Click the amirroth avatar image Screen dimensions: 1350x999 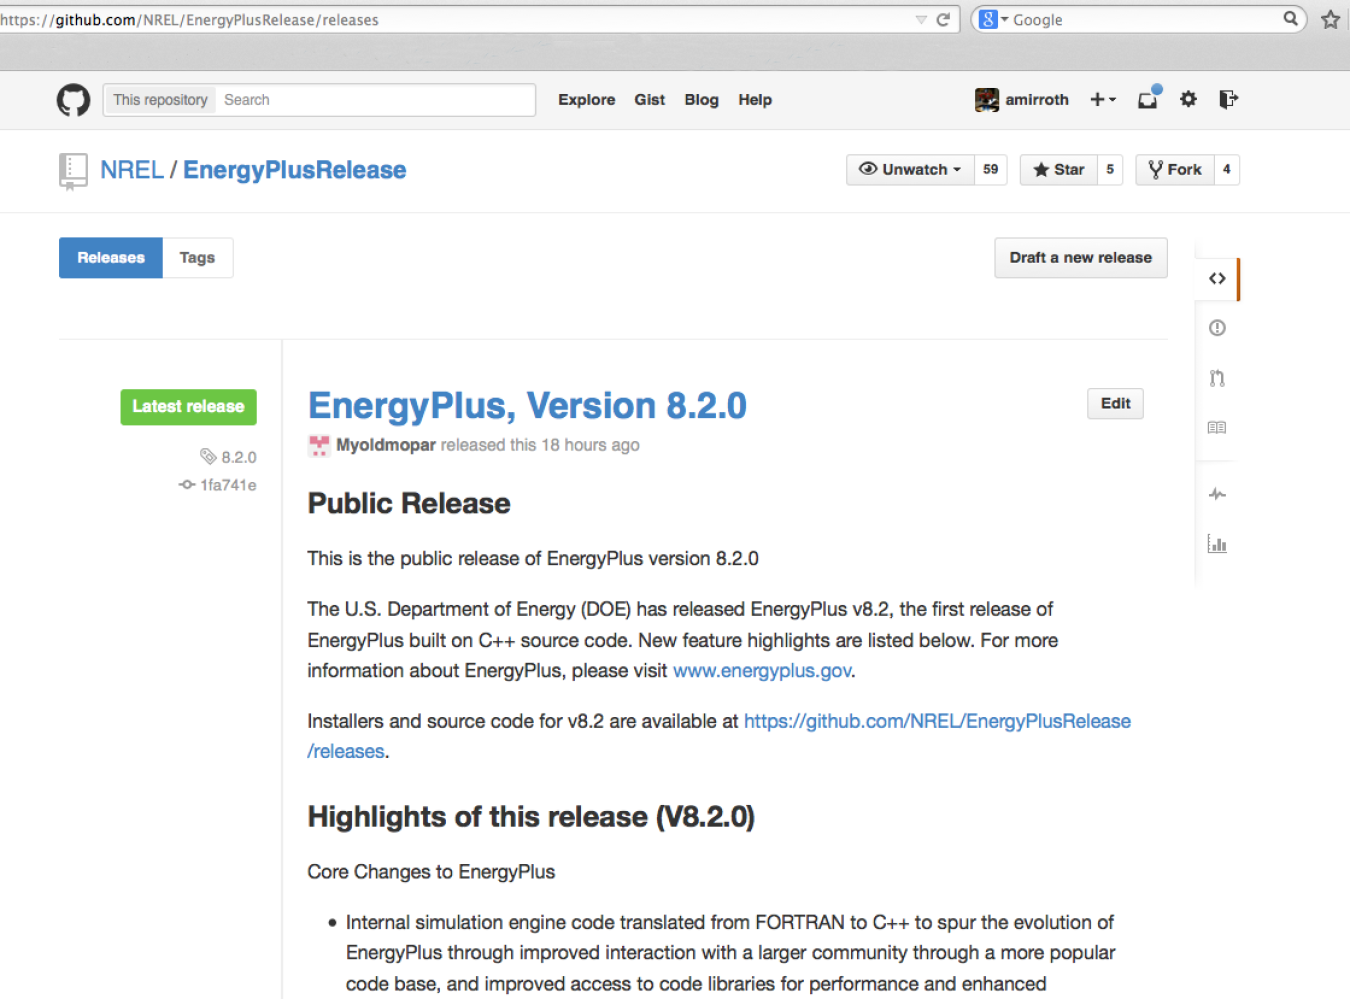(x=987, y=100)
